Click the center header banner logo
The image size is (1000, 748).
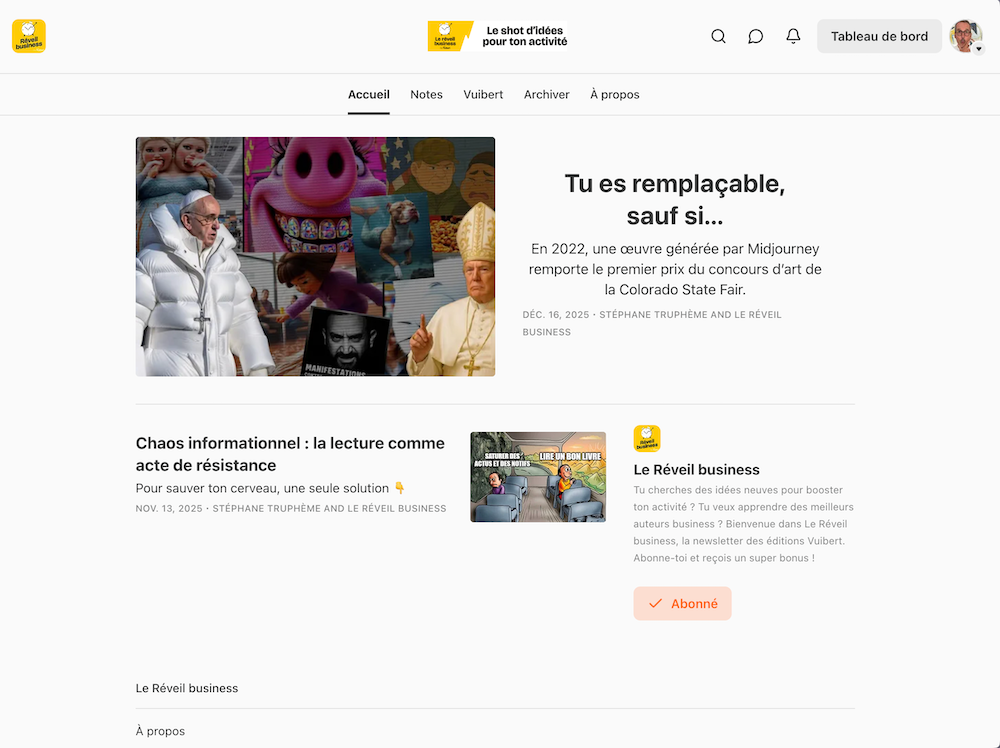coord(499,37)
